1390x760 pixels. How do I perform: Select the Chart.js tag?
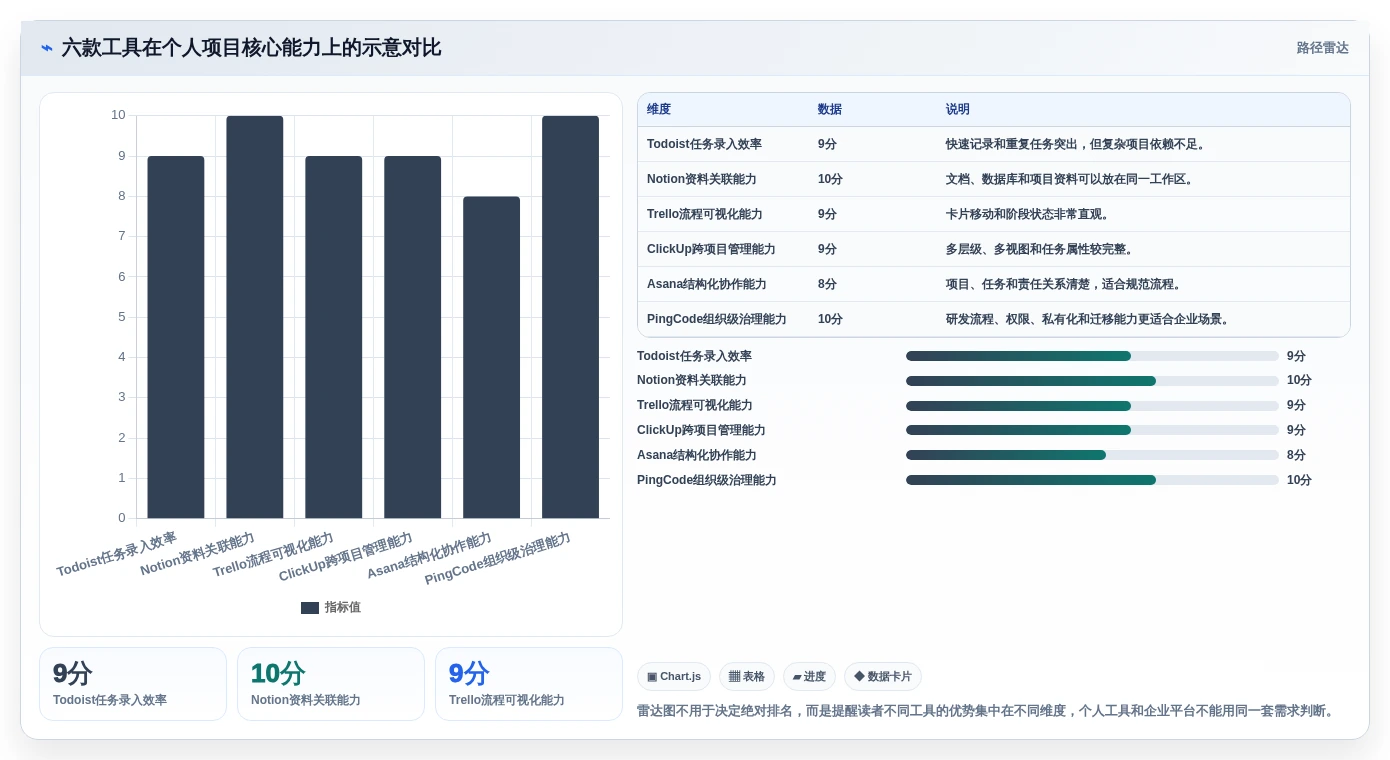pos(674,677)
